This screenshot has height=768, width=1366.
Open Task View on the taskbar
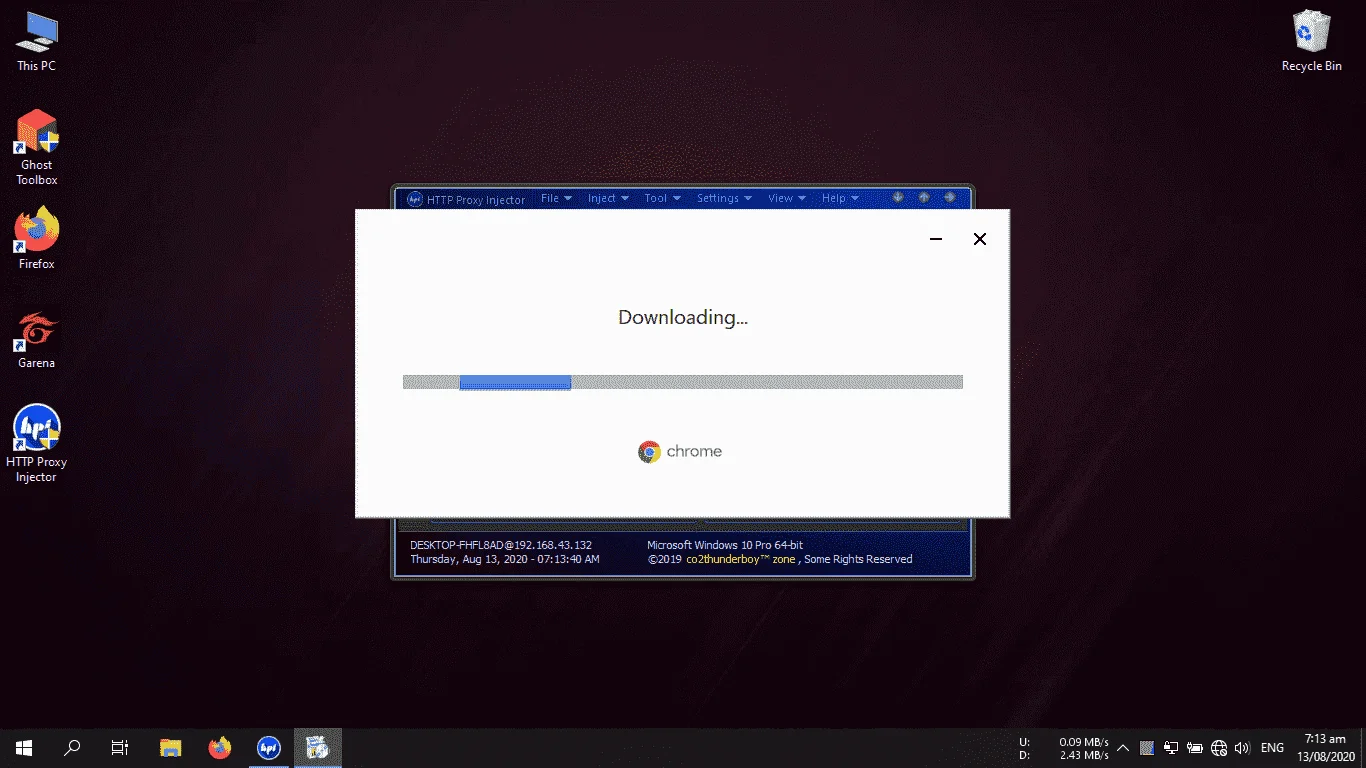coord(119,747)
